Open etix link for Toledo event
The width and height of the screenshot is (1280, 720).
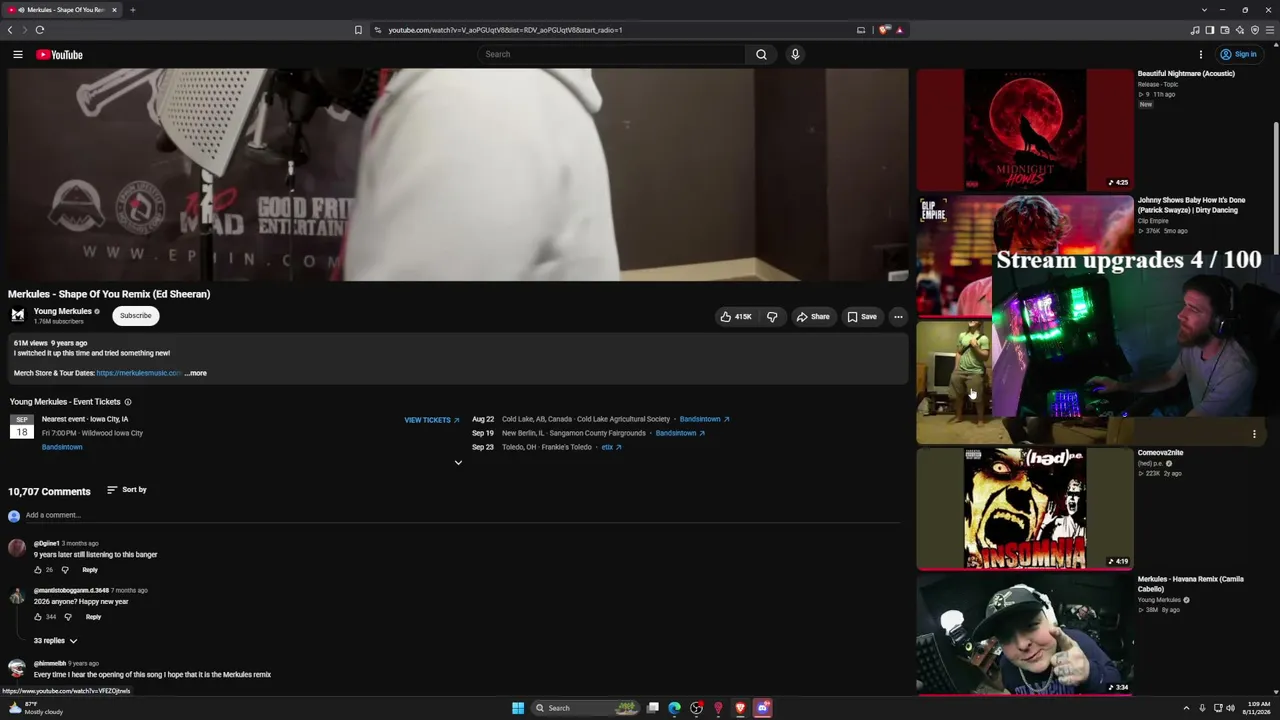(x=611, y=448)
